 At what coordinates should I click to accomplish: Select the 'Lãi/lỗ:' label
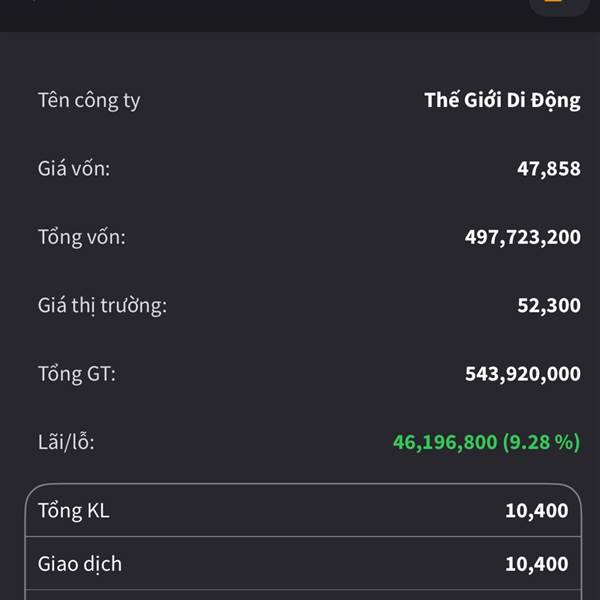click(66, 442)
